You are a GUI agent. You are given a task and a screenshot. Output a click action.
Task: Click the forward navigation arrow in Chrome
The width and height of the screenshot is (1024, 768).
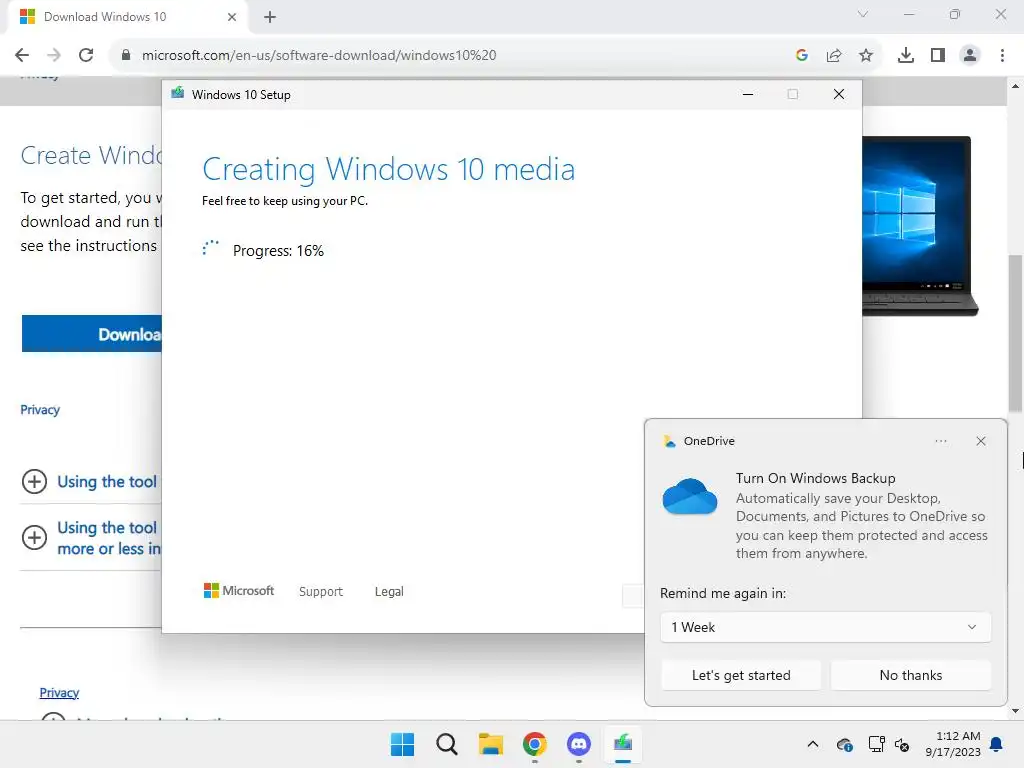[54, 55]
